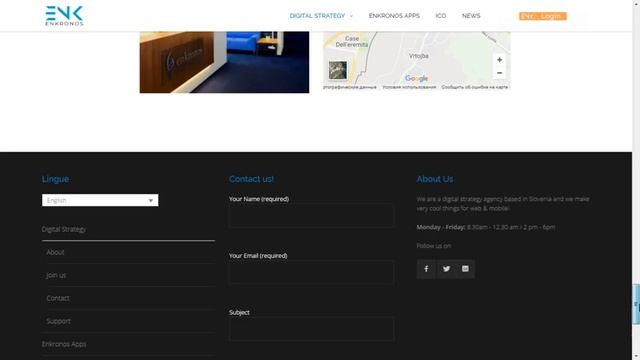The height and width of the screenshot is (360, 640).
Task: Click the Contact us! heading
Action: point(251,179)
